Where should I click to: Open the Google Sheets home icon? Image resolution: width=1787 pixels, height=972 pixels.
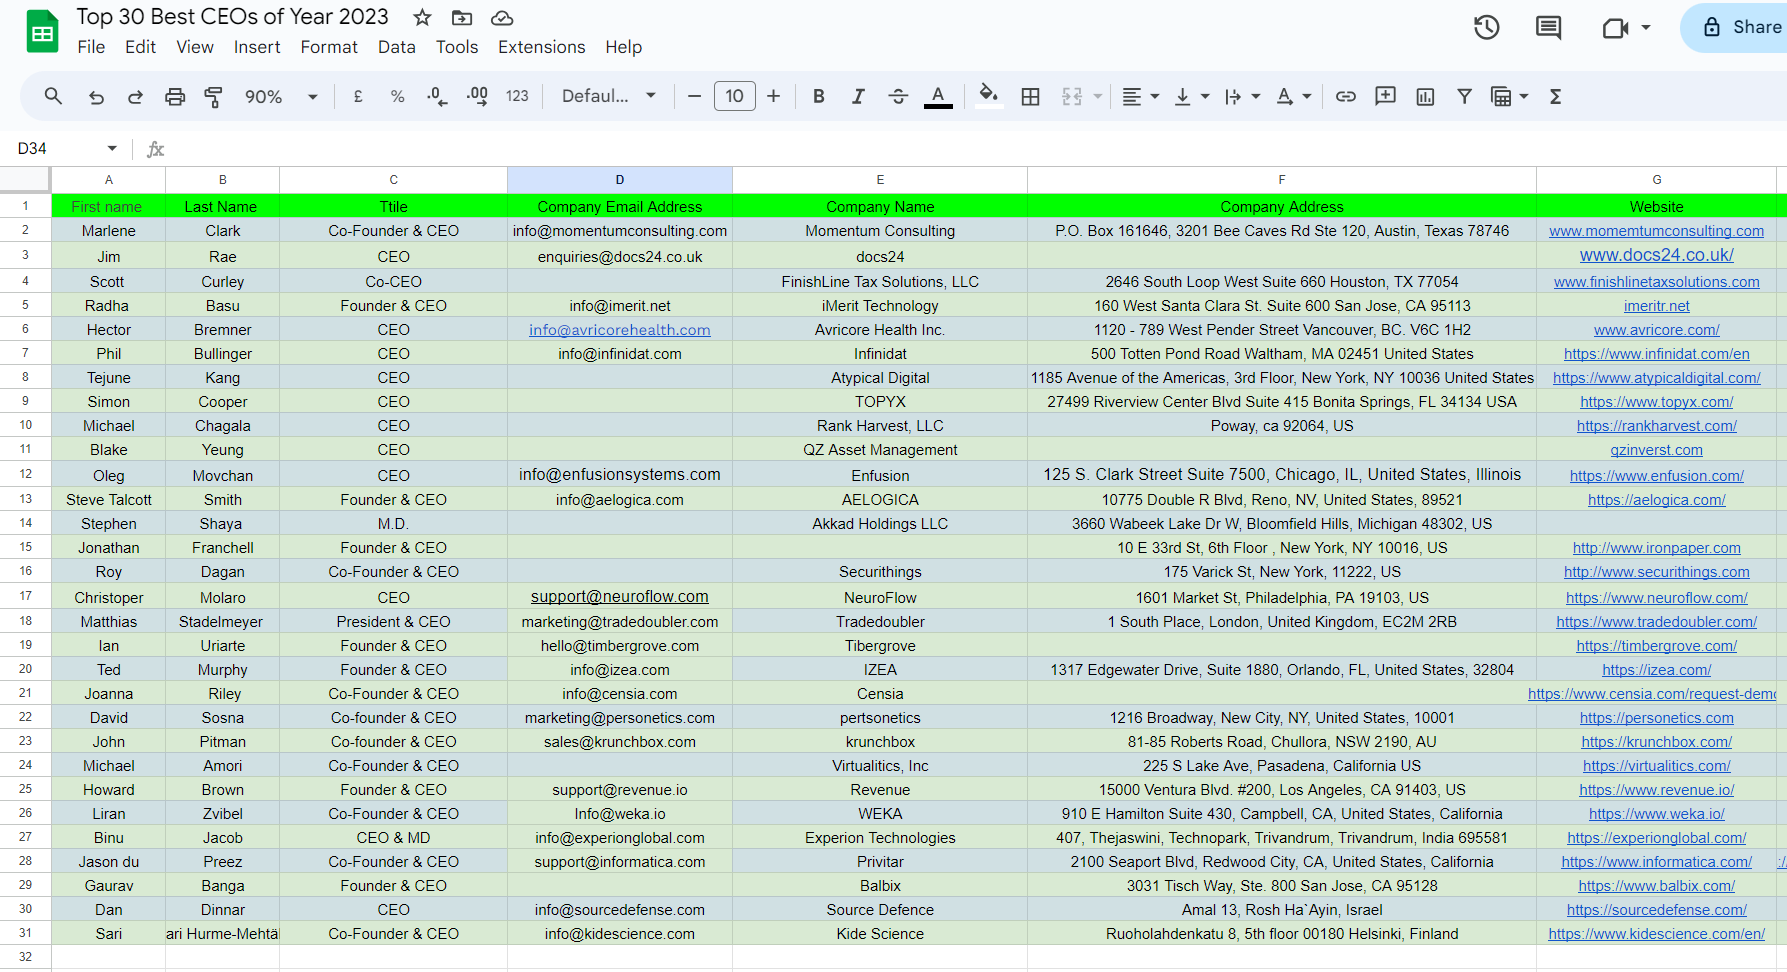42,32
